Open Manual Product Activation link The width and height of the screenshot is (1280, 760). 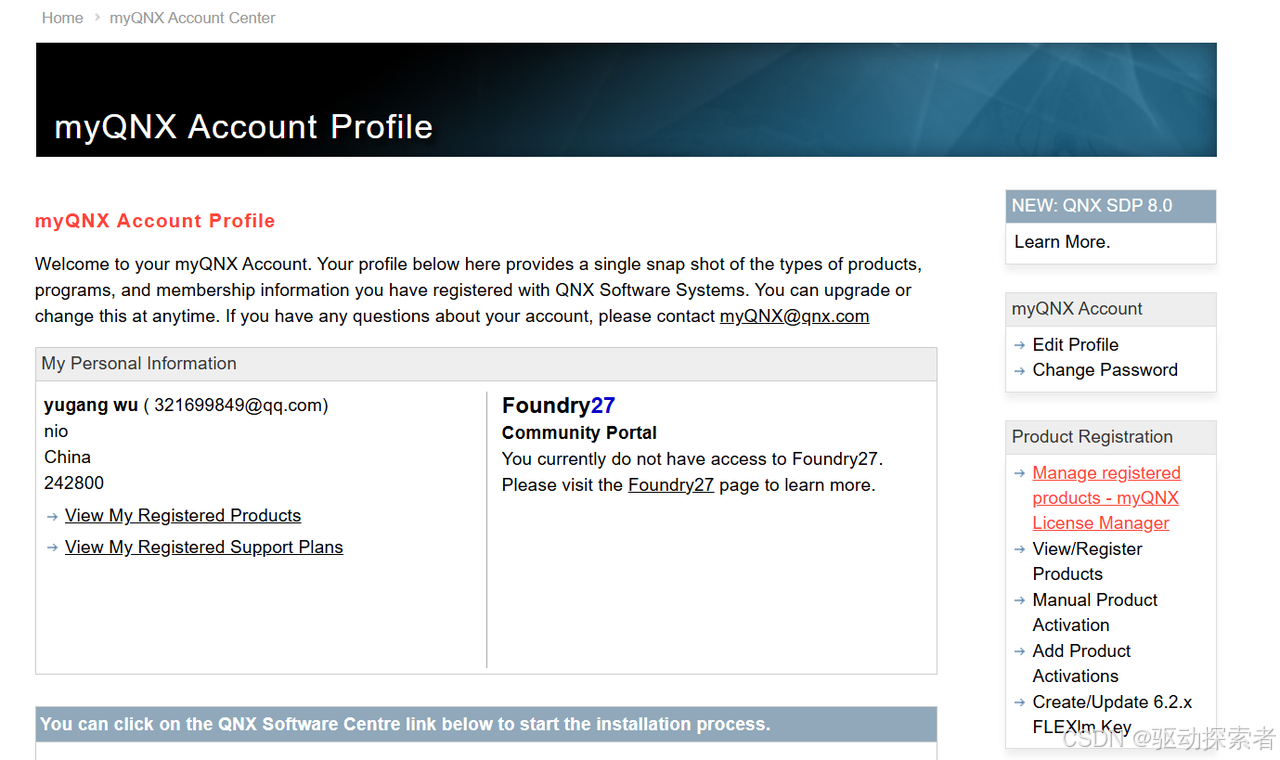click(x=1095, y=612)
